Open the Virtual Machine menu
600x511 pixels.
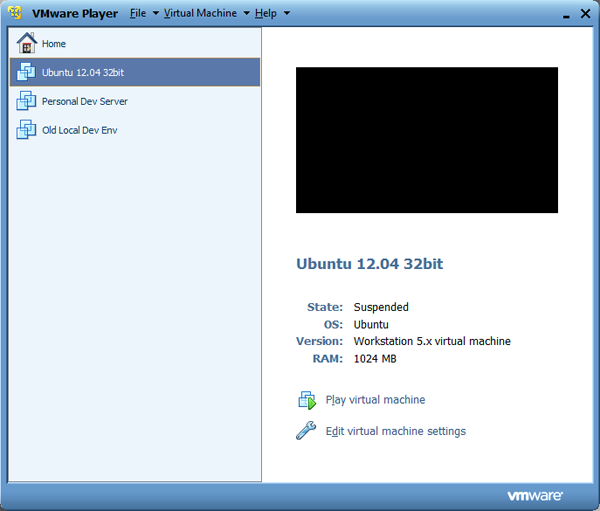tap(201, 13)
